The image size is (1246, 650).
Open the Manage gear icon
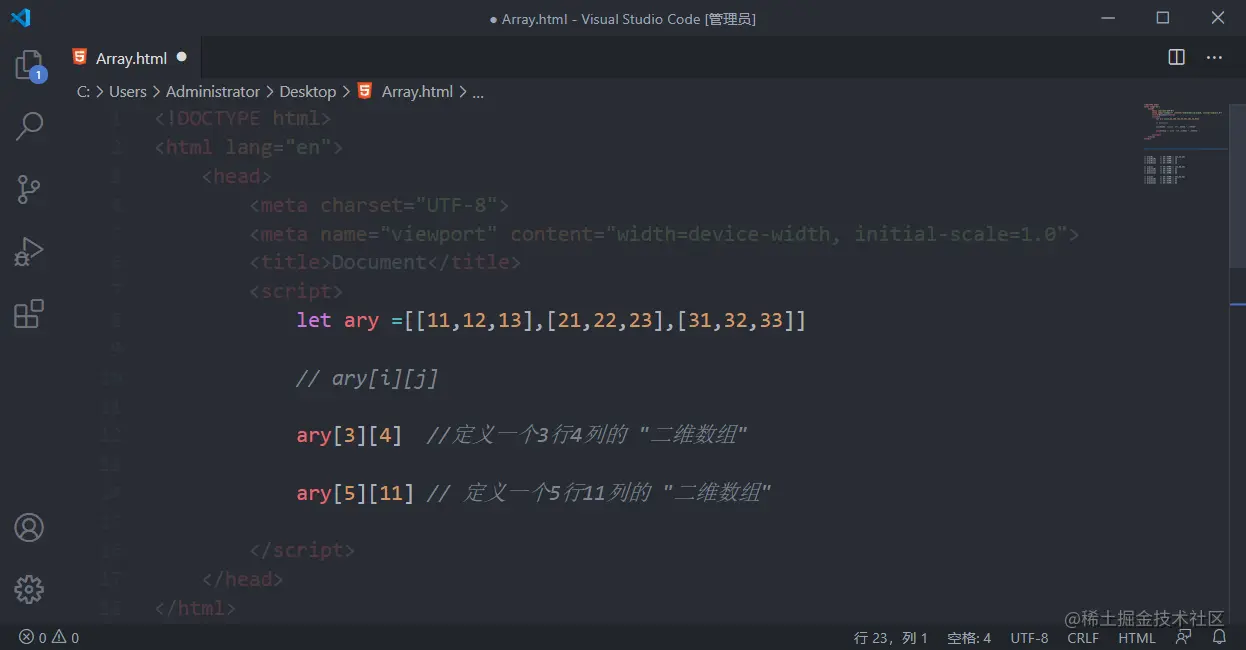pyautogui.click(x=28, y=589)
